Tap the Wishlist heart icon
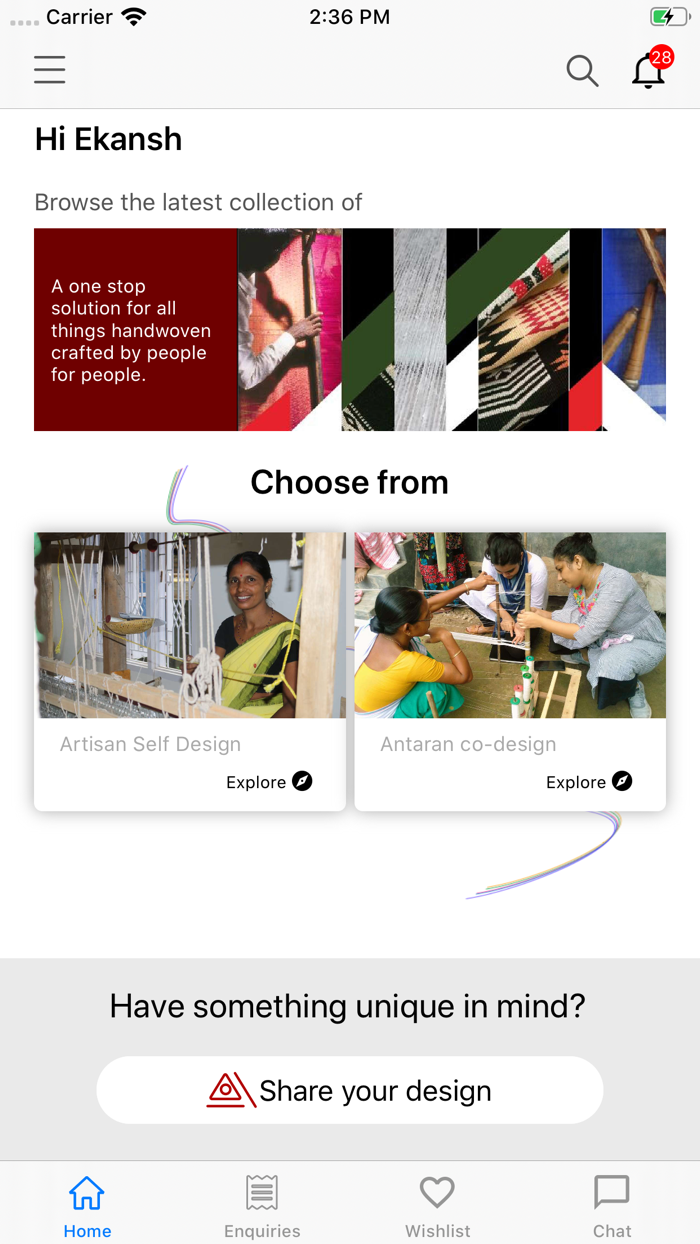The height and width of the screenshot is (1244, 700). coord(437,1192)
